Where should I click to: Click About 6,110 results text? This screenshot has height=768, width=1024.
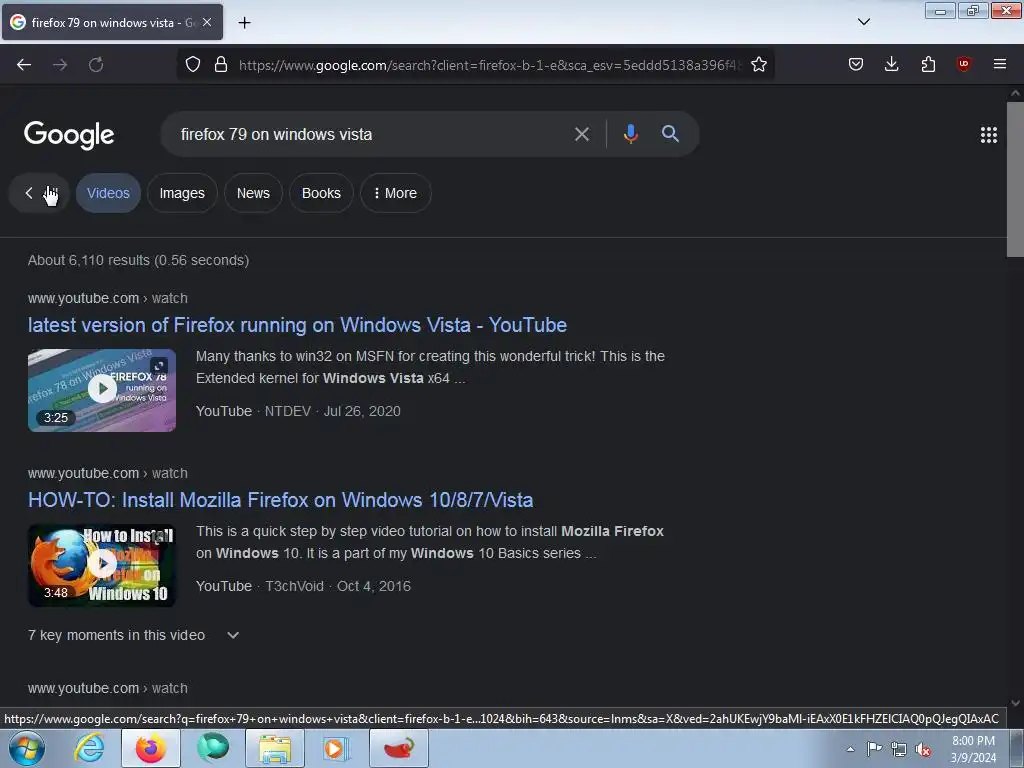[138, 261]
